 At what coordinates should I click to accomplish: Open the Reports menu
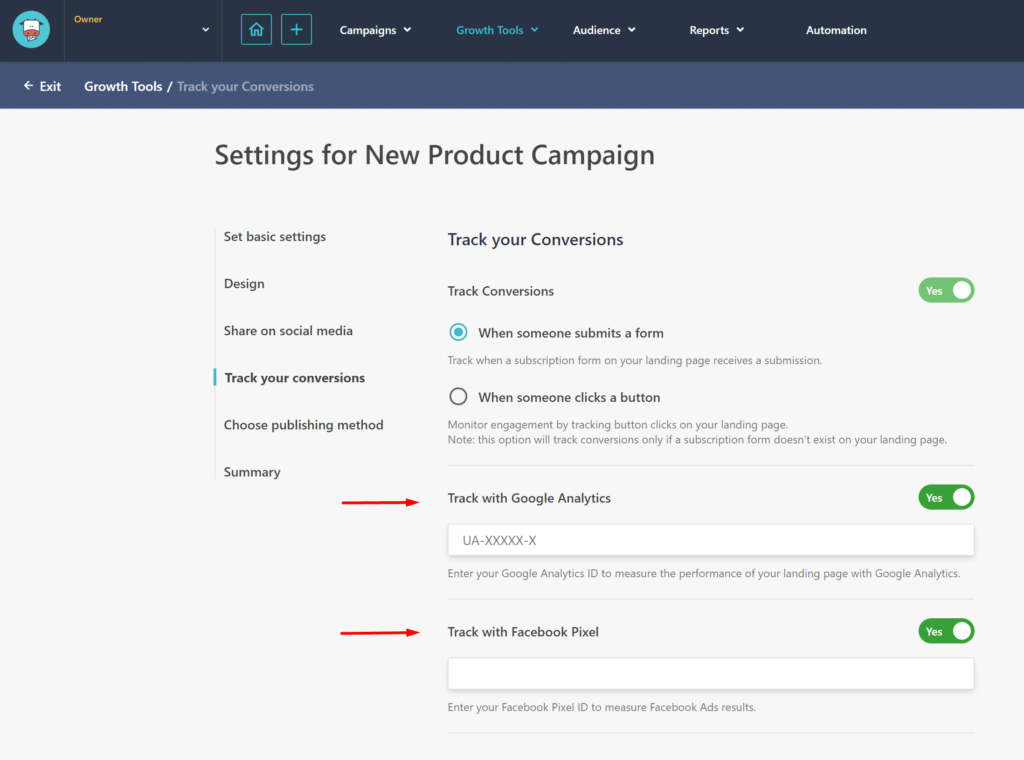[x=716, y=30]
